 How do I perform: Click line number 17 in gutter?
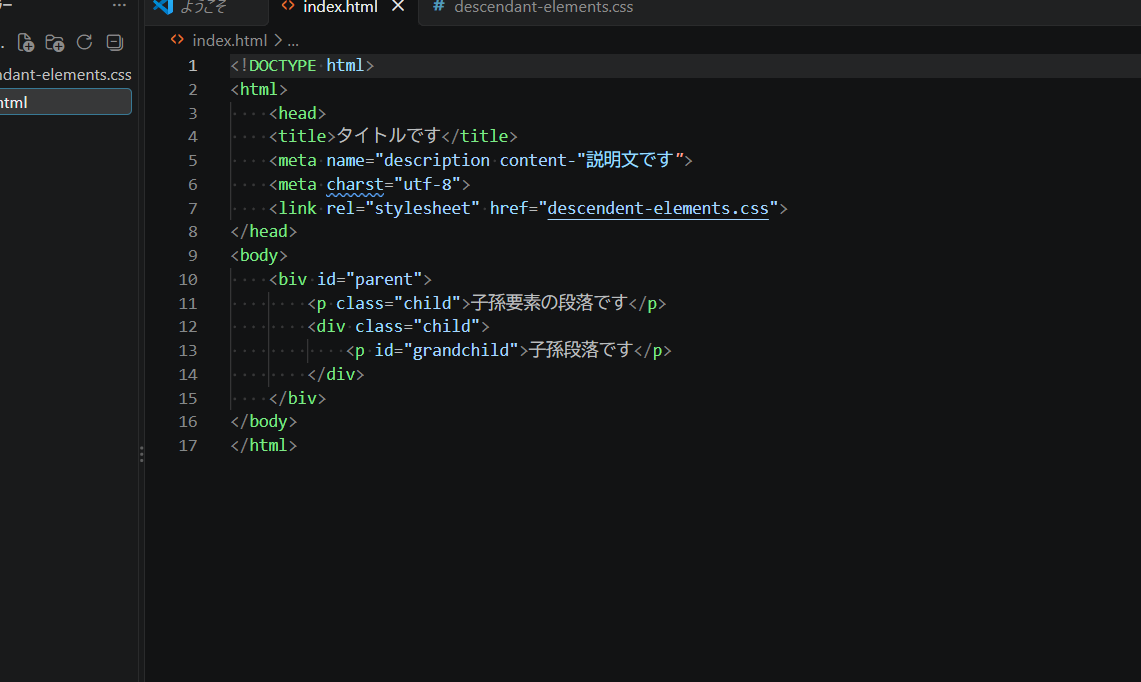[x=188, y=445]
